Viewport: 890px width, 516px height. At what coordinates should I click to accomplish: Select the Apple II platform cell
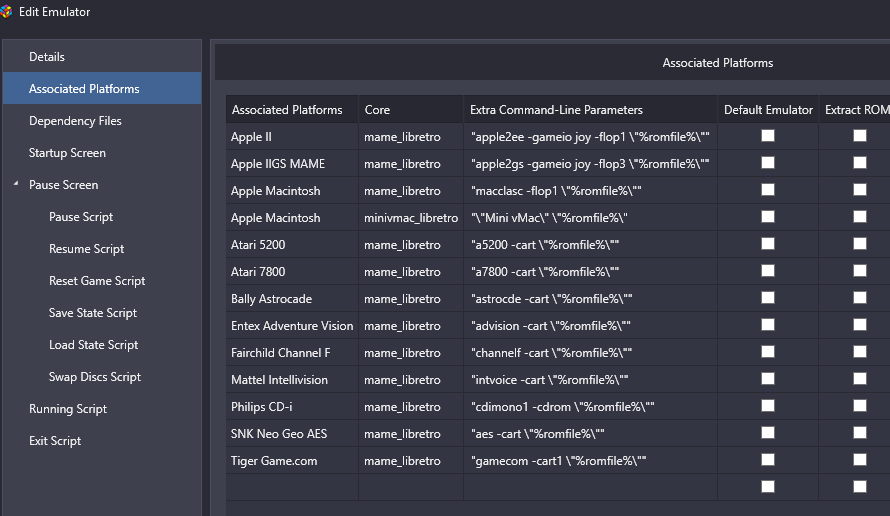click(292, 137)
